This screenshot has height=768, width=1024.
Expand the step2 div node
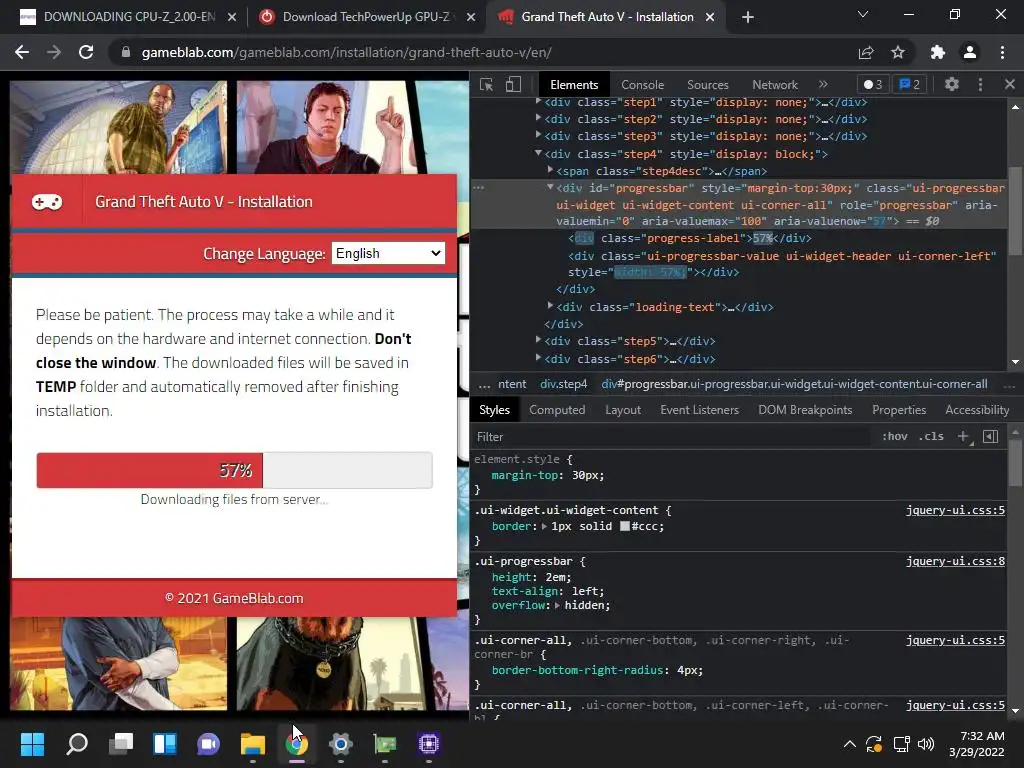538,118
